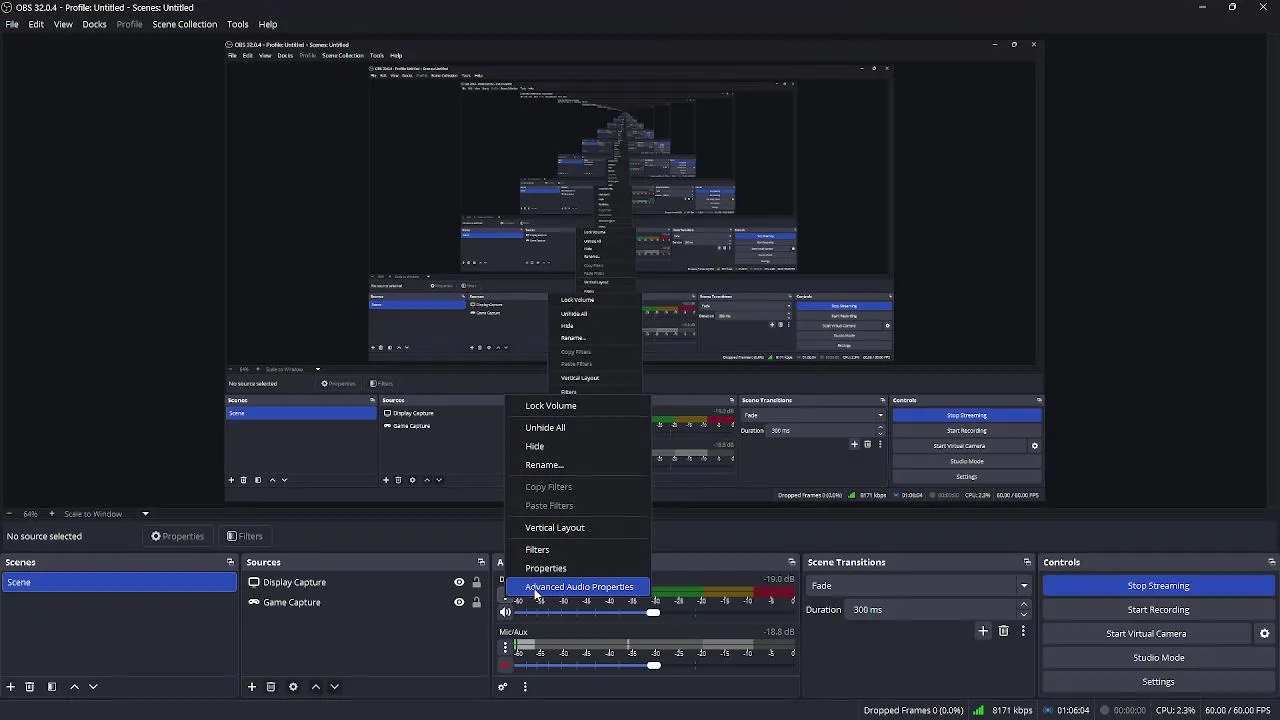
Task: Click Properties button in source toolbar
Action: click(177, 536)
